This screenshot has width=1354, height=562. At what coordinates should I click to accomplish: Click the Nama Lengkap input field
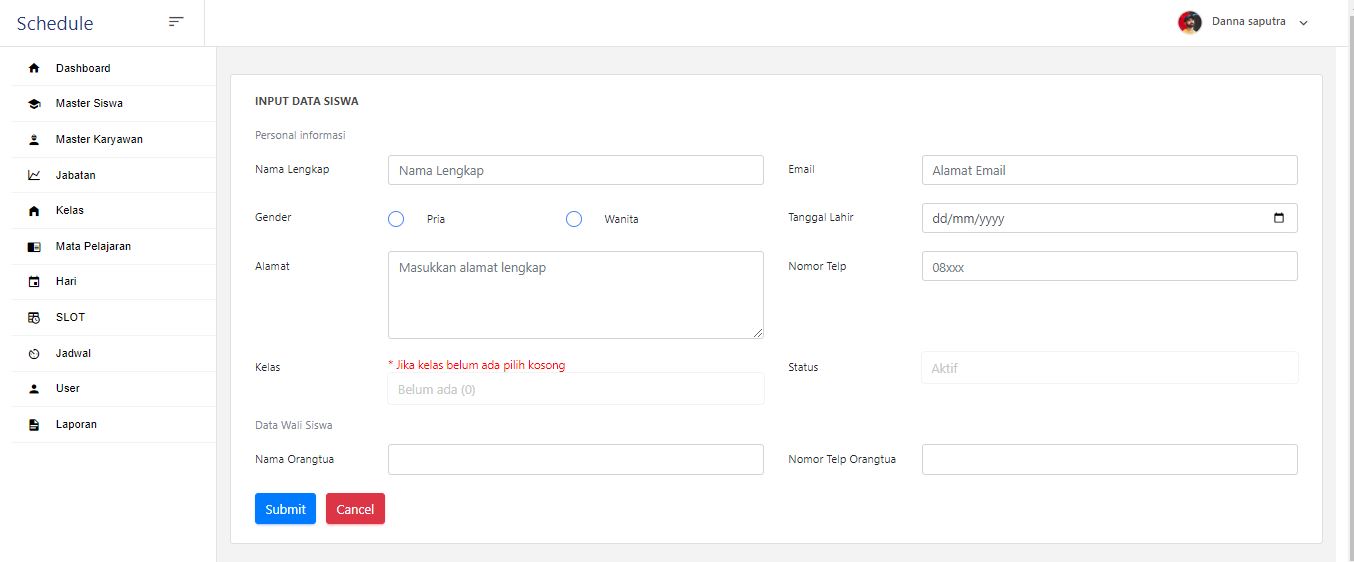pyautogui.click(x=575, y=170)
